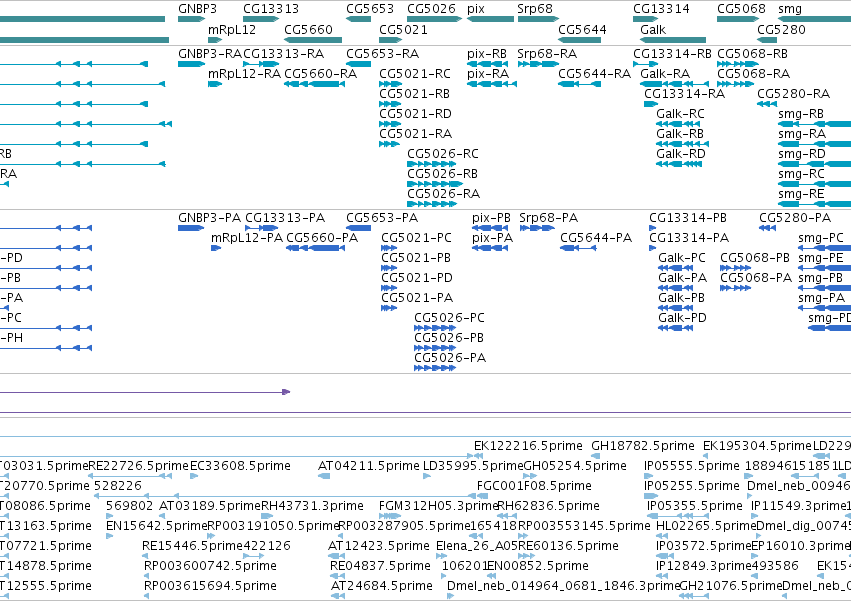Select EST FGC001F08.5prime
The height and width of the screenshot is (601, 851).
(x=534, y=486)
